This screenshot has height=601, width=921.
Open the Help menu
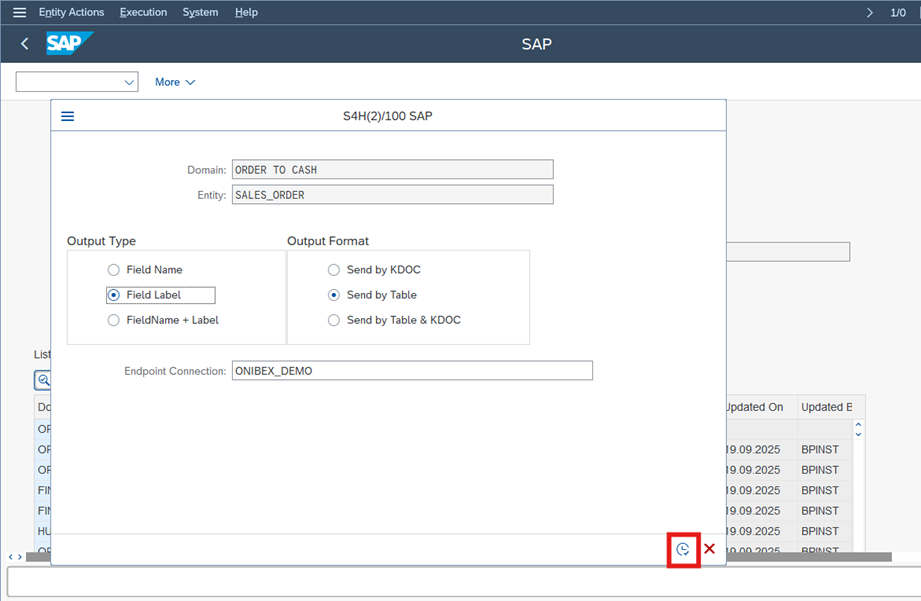click(246, 12)
